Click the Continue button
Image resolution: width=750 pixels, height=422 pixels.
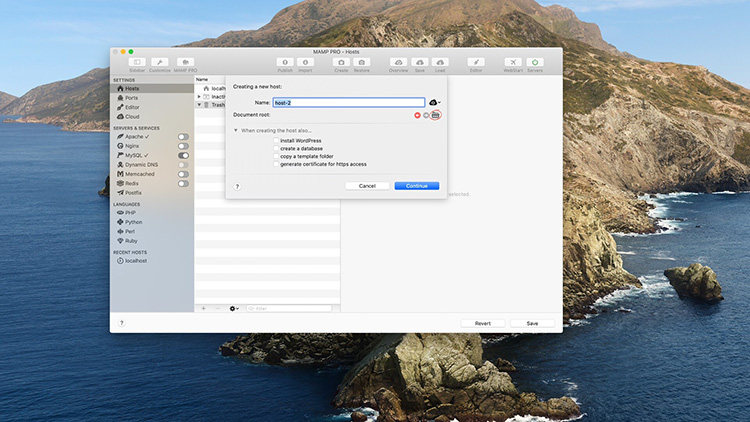[x=417, y=186]
